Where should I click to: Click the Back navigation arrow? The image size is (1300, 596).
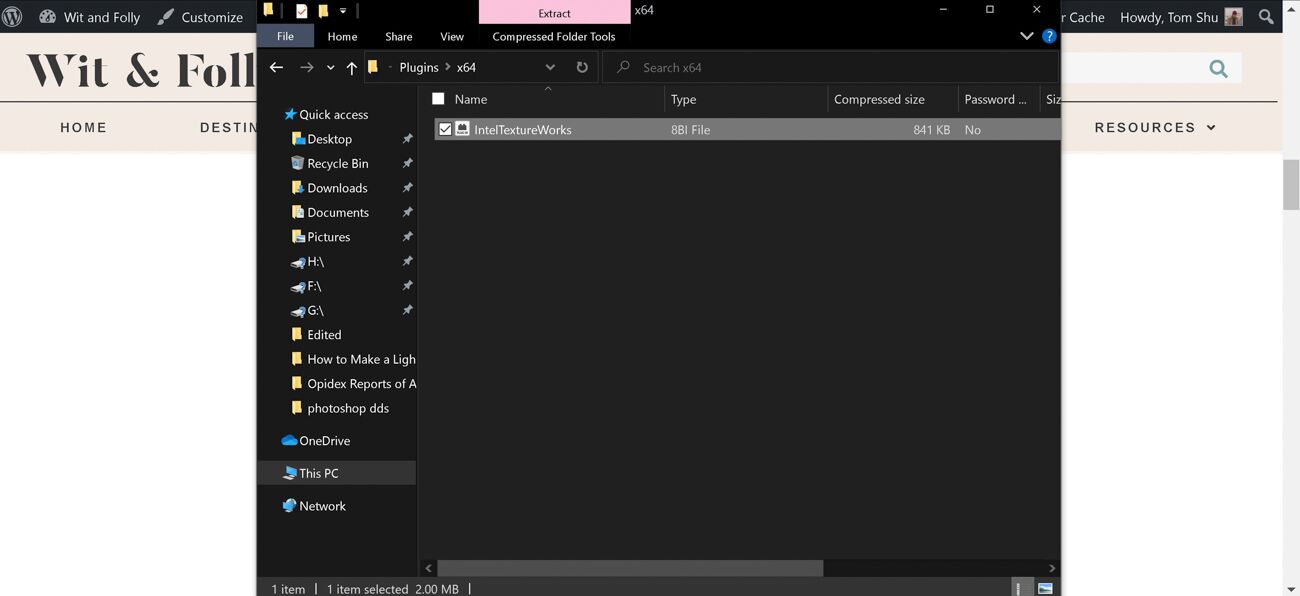[x=277, y=67]
